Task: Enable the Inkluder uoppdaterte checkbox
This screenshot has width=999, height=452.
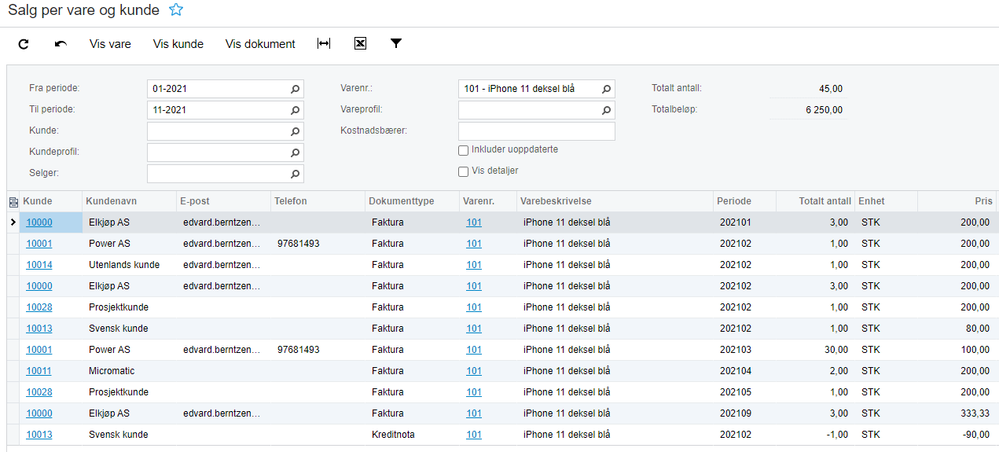Action: pos(463,150)
